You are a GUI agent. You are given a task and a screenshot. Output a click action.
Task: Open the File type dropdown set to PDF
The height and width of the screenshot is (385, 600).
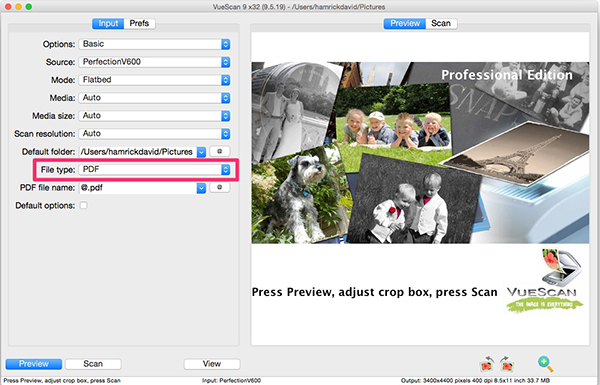(x=154, y=170)
